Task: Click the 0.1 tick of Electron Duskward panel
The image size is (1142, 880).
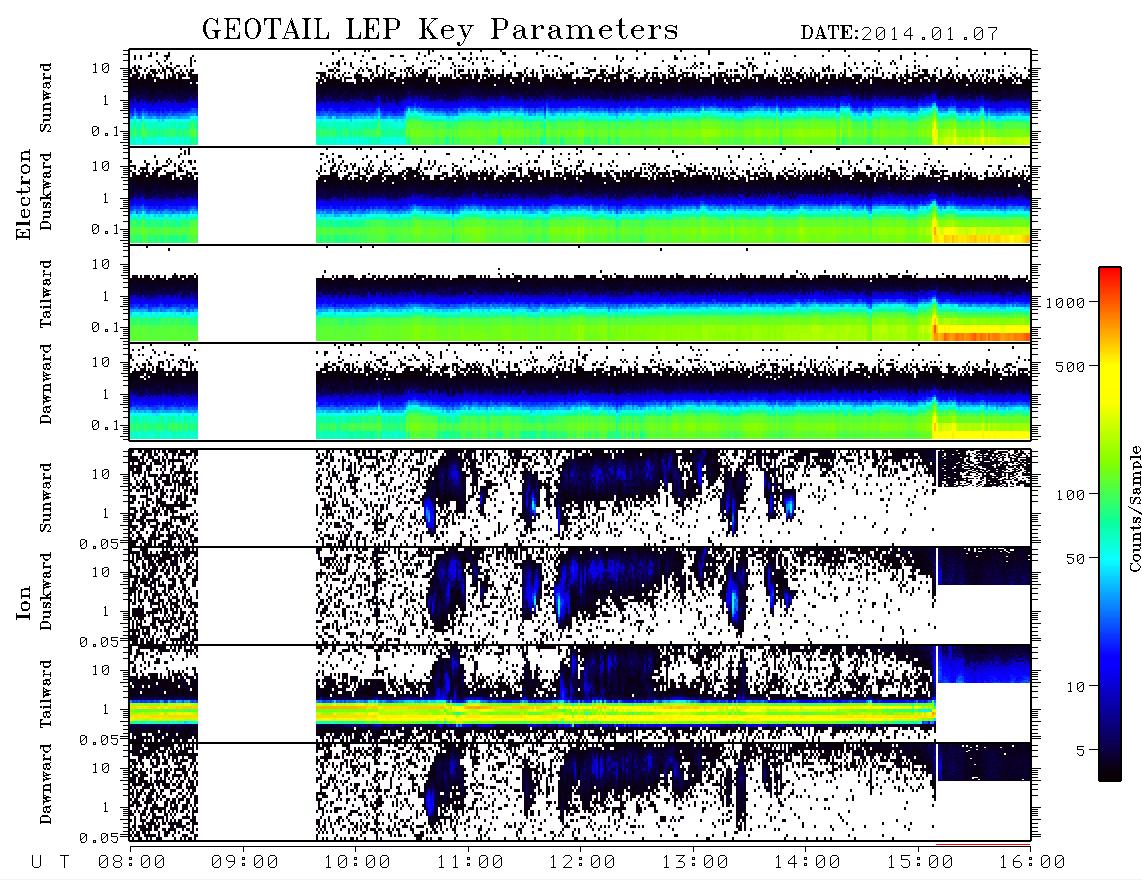Action: [105, 229]
